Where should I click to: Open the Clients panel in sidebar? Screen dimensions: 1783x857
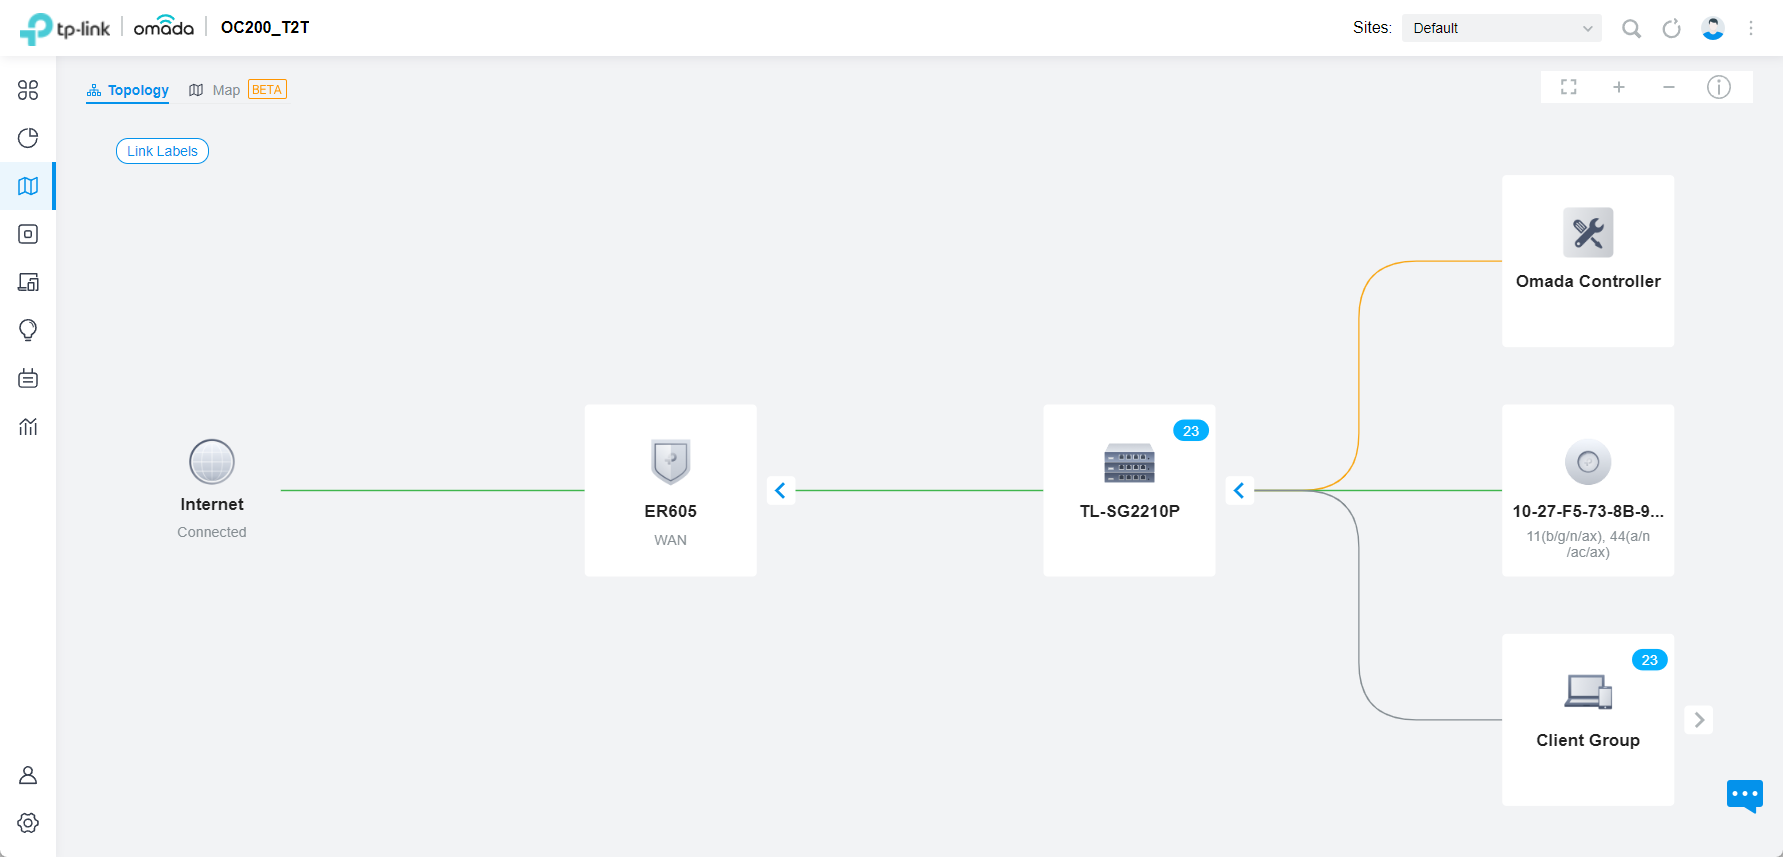[28, 282]
